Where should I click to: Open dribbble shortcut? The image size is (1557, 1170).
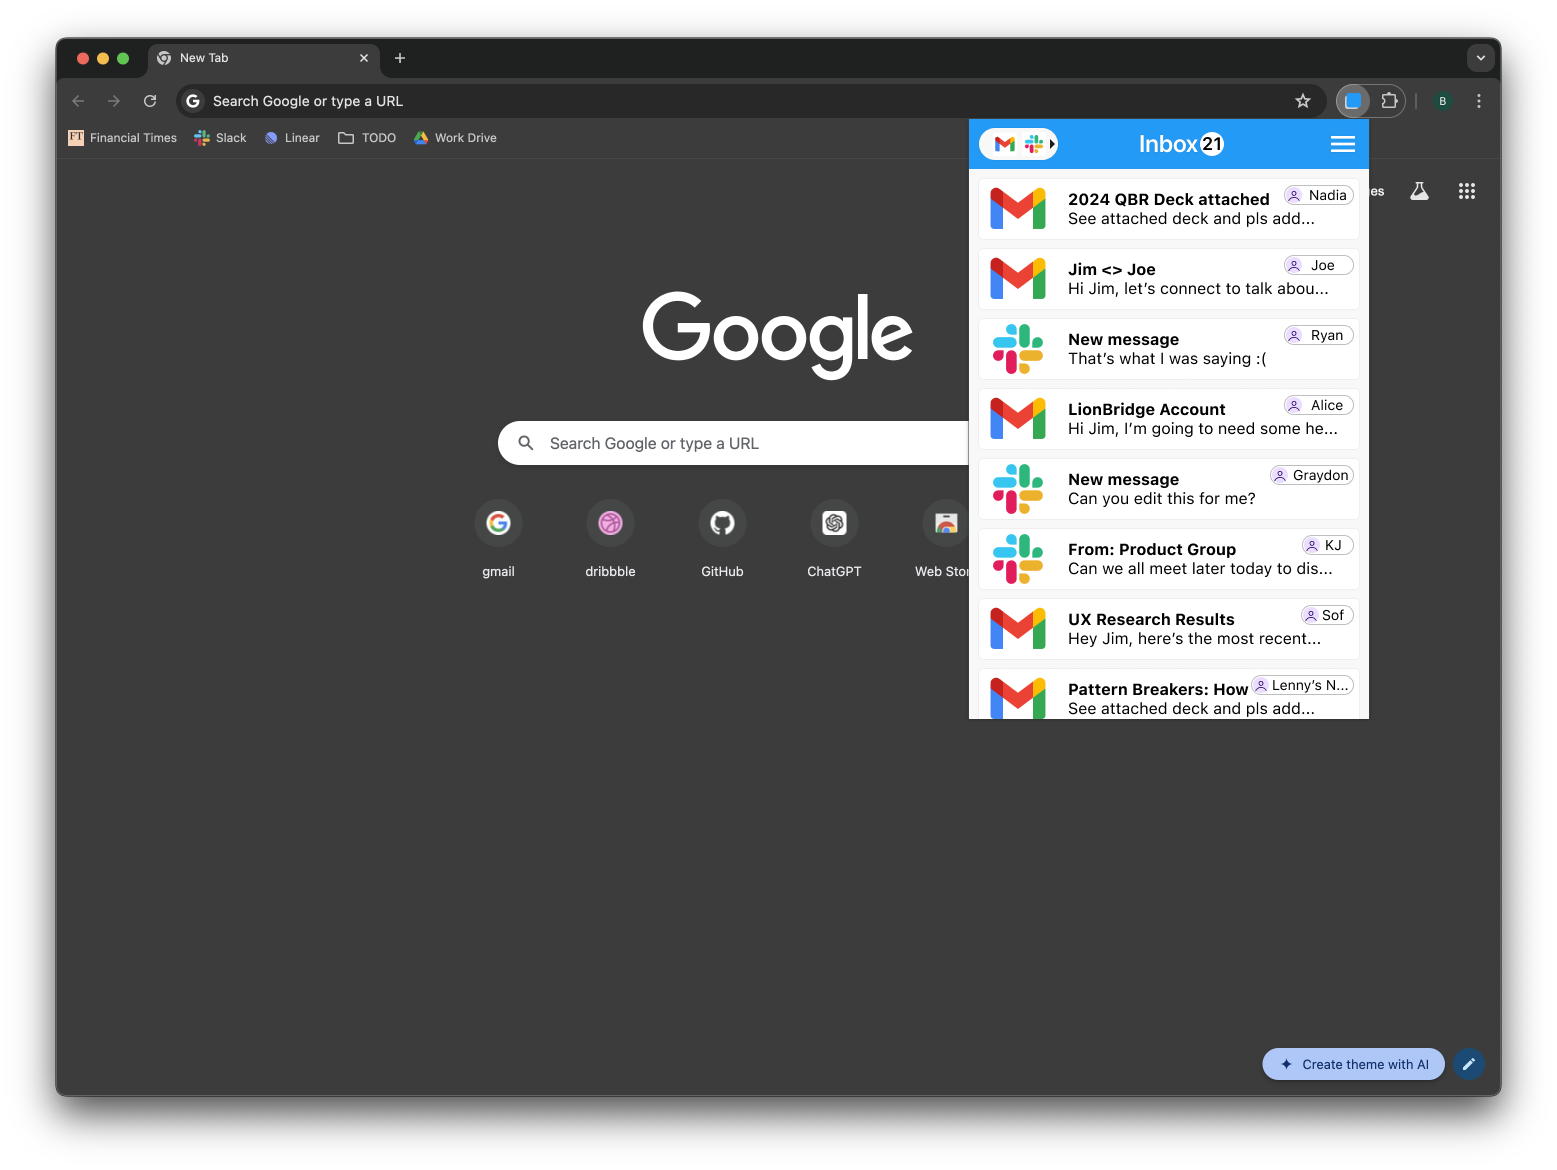610,539
